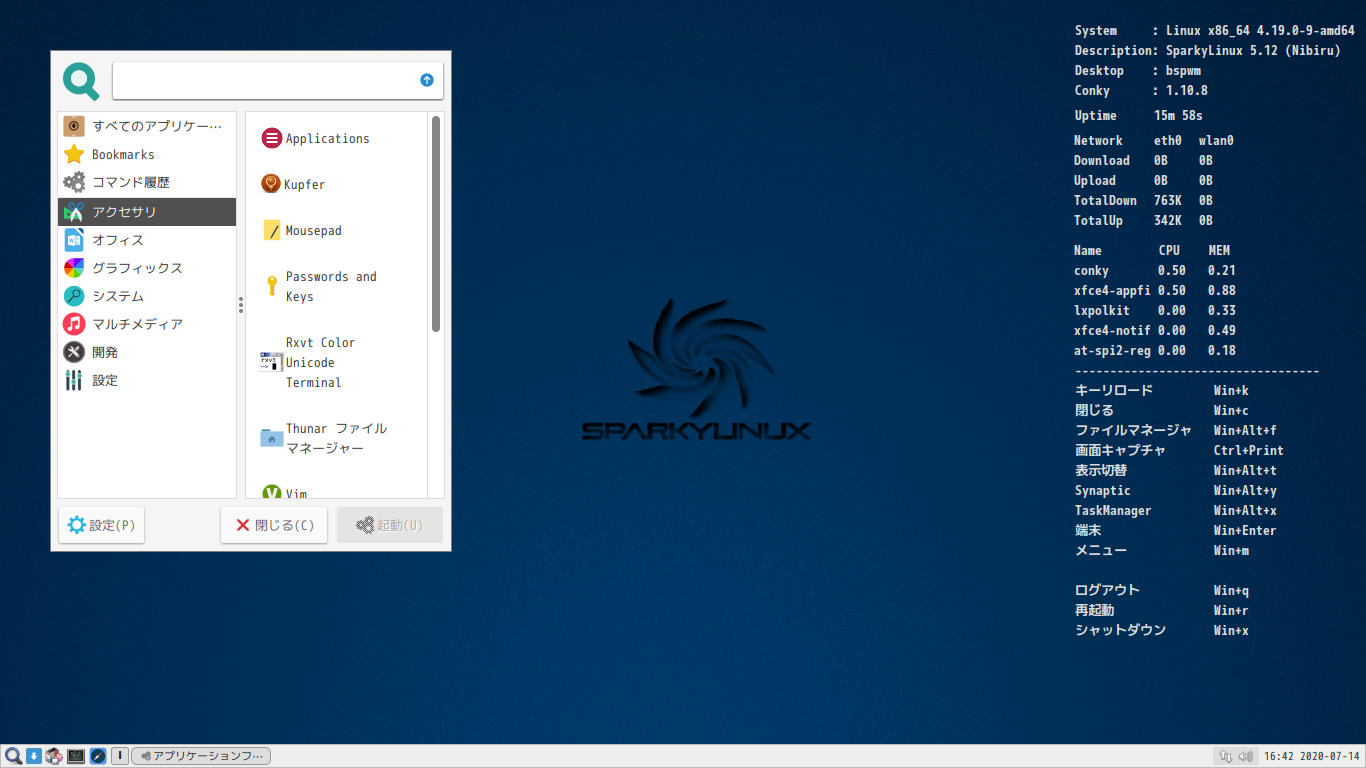Select the Thunar ファイルマネージャー folder icon

click(x=271, y=438)
